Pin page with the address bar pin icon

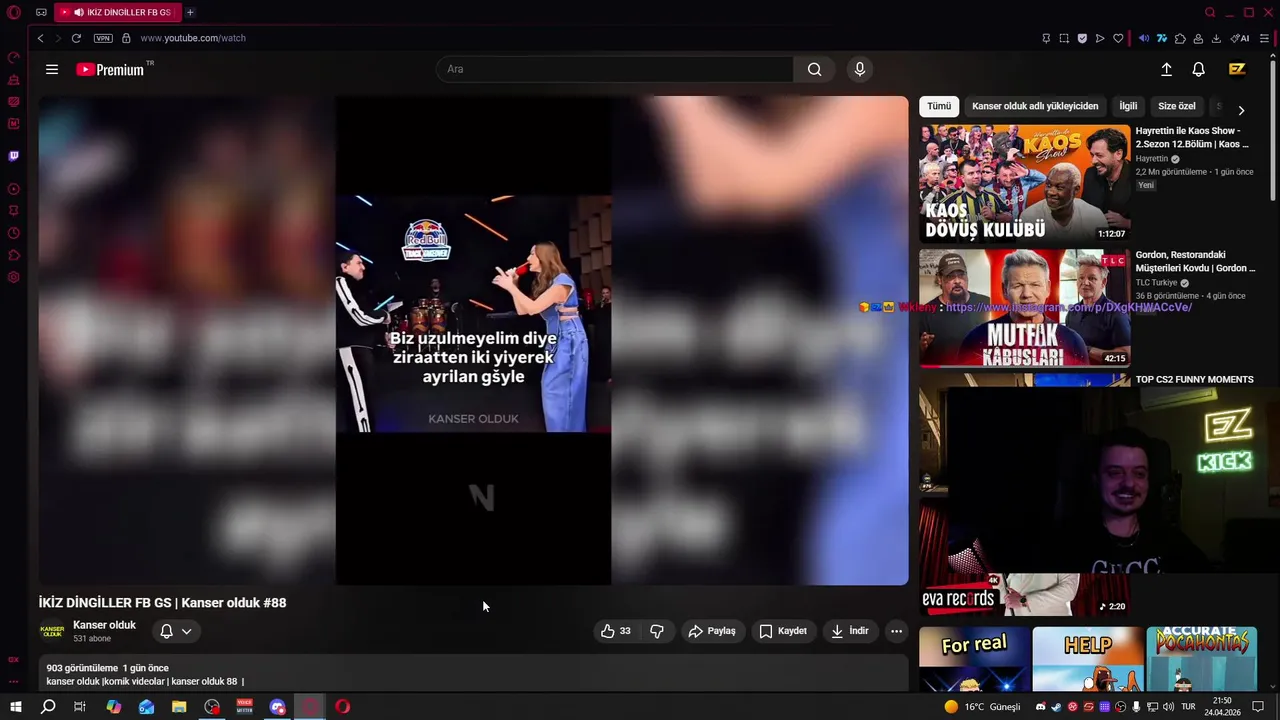(x=1046, y=38)
